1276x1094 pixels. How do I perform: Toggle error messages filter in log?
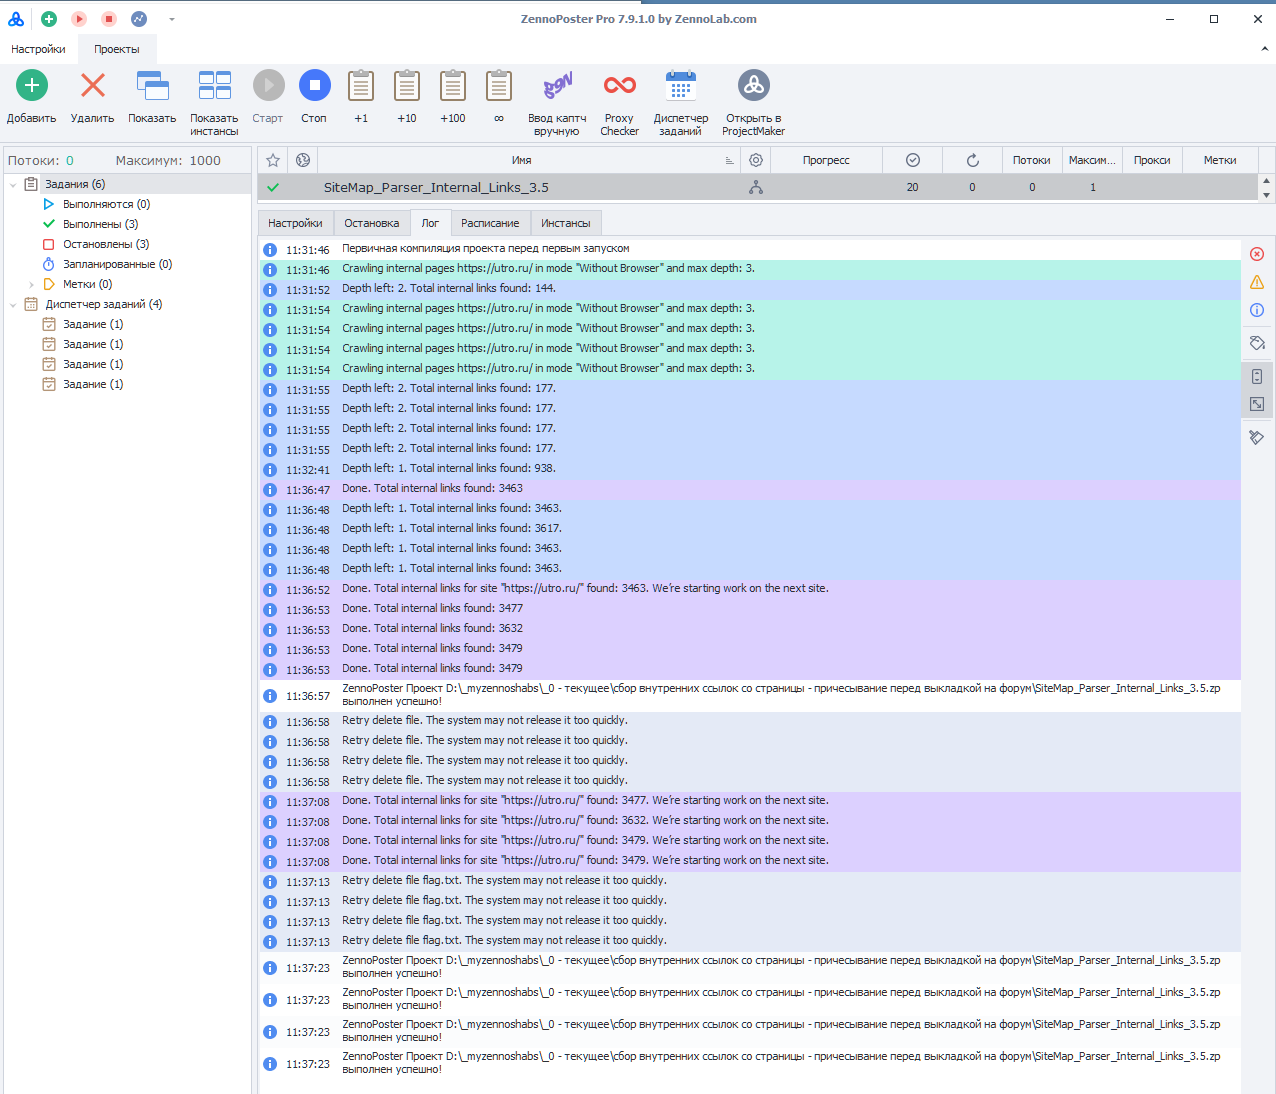click(x=1257, y=254)
